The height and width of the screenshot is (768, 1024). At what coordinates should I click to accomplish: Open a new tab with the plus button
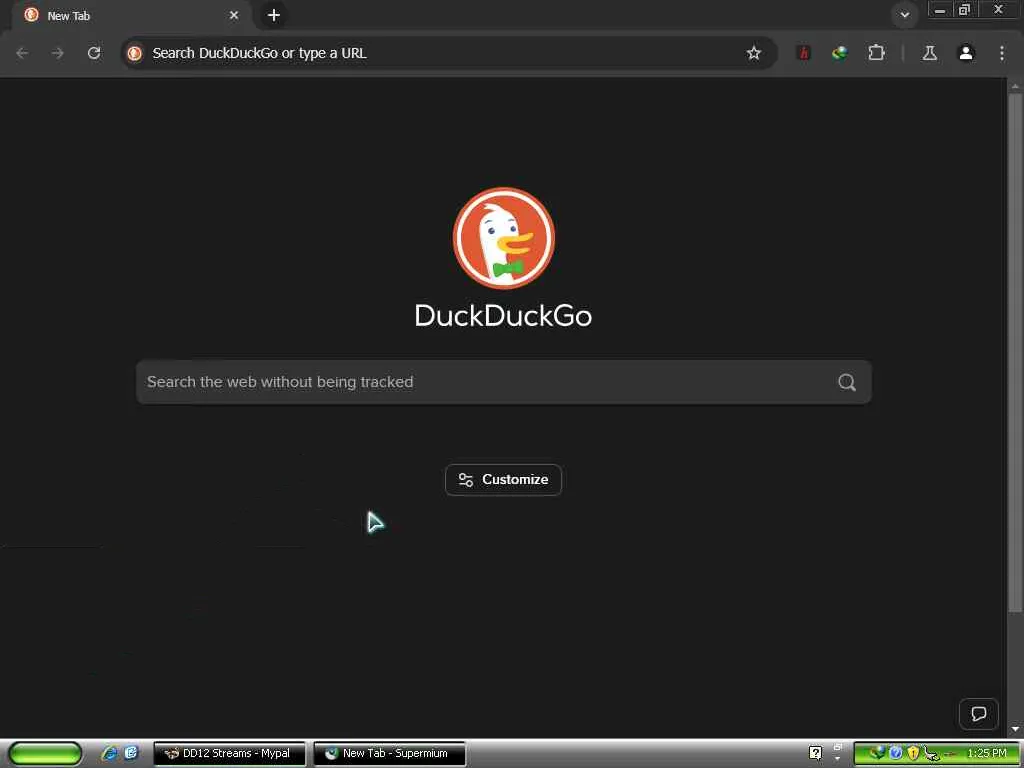pyautogui.click(x=274, y=15)
